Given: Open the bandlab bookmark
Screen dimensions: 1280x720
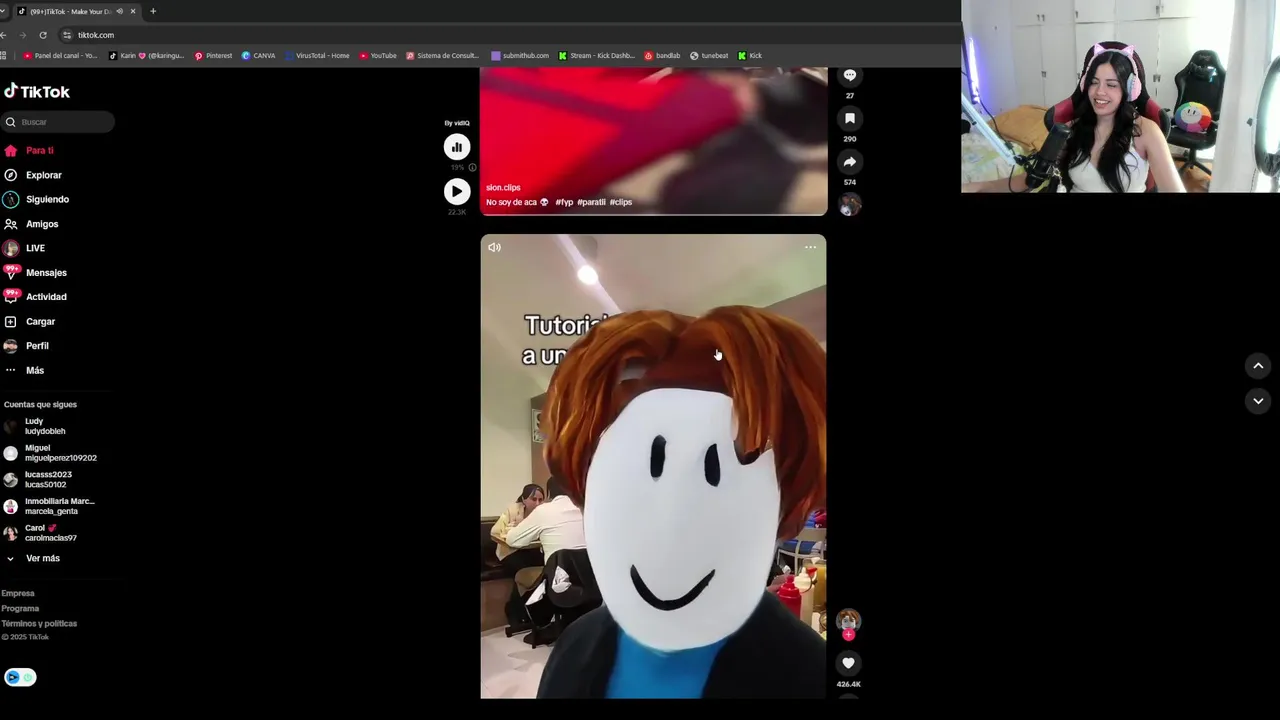Looking at the screenshot, I should pyautogui.click(x=662, y=56).
